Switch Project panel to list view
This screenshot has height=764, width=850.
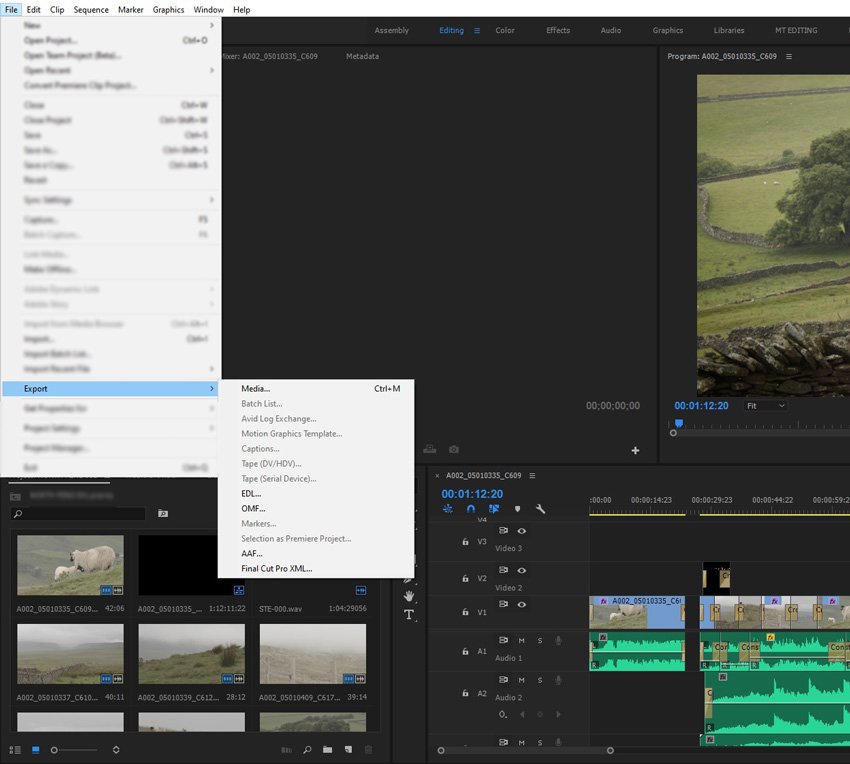[15, 749]
